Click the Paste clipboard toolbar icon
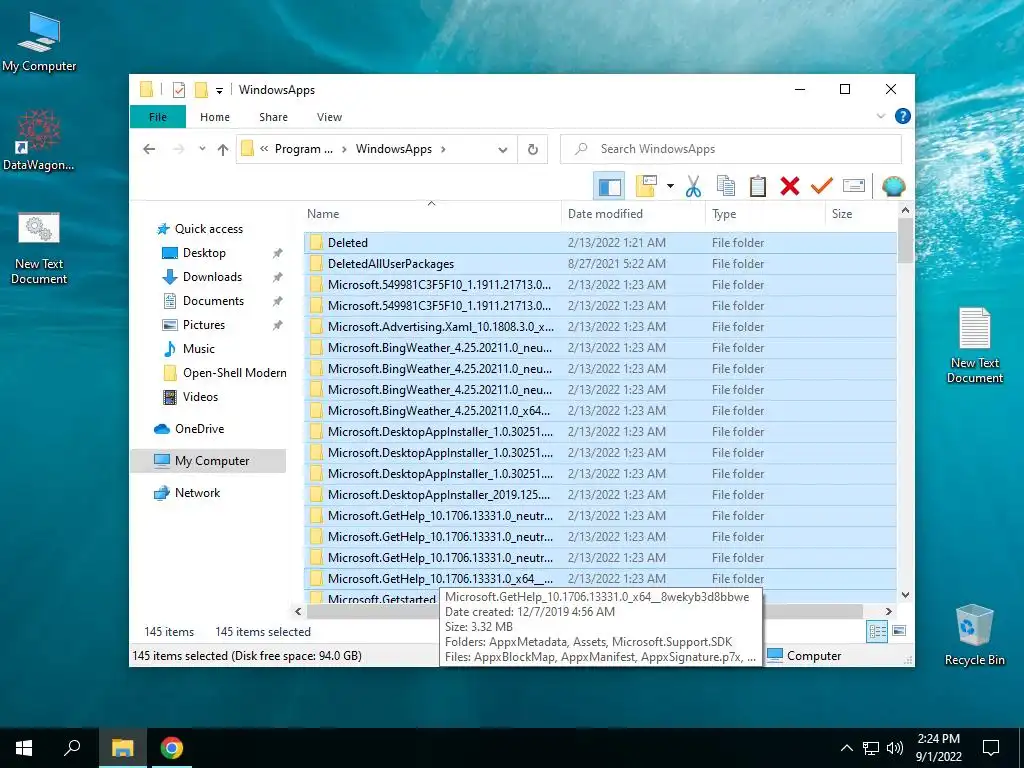 point(758,186)
